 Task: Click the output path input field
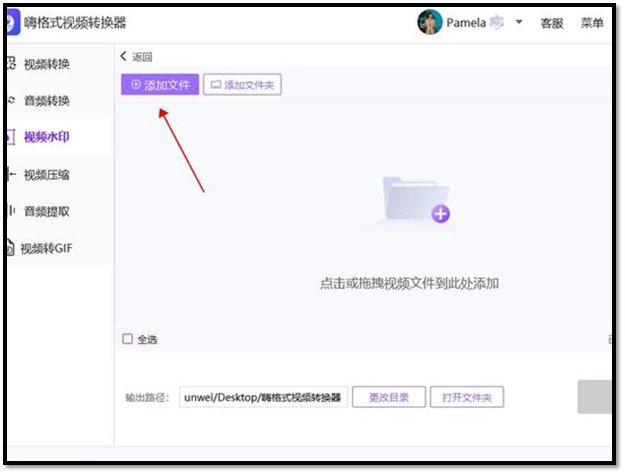(x=263, y=397)
